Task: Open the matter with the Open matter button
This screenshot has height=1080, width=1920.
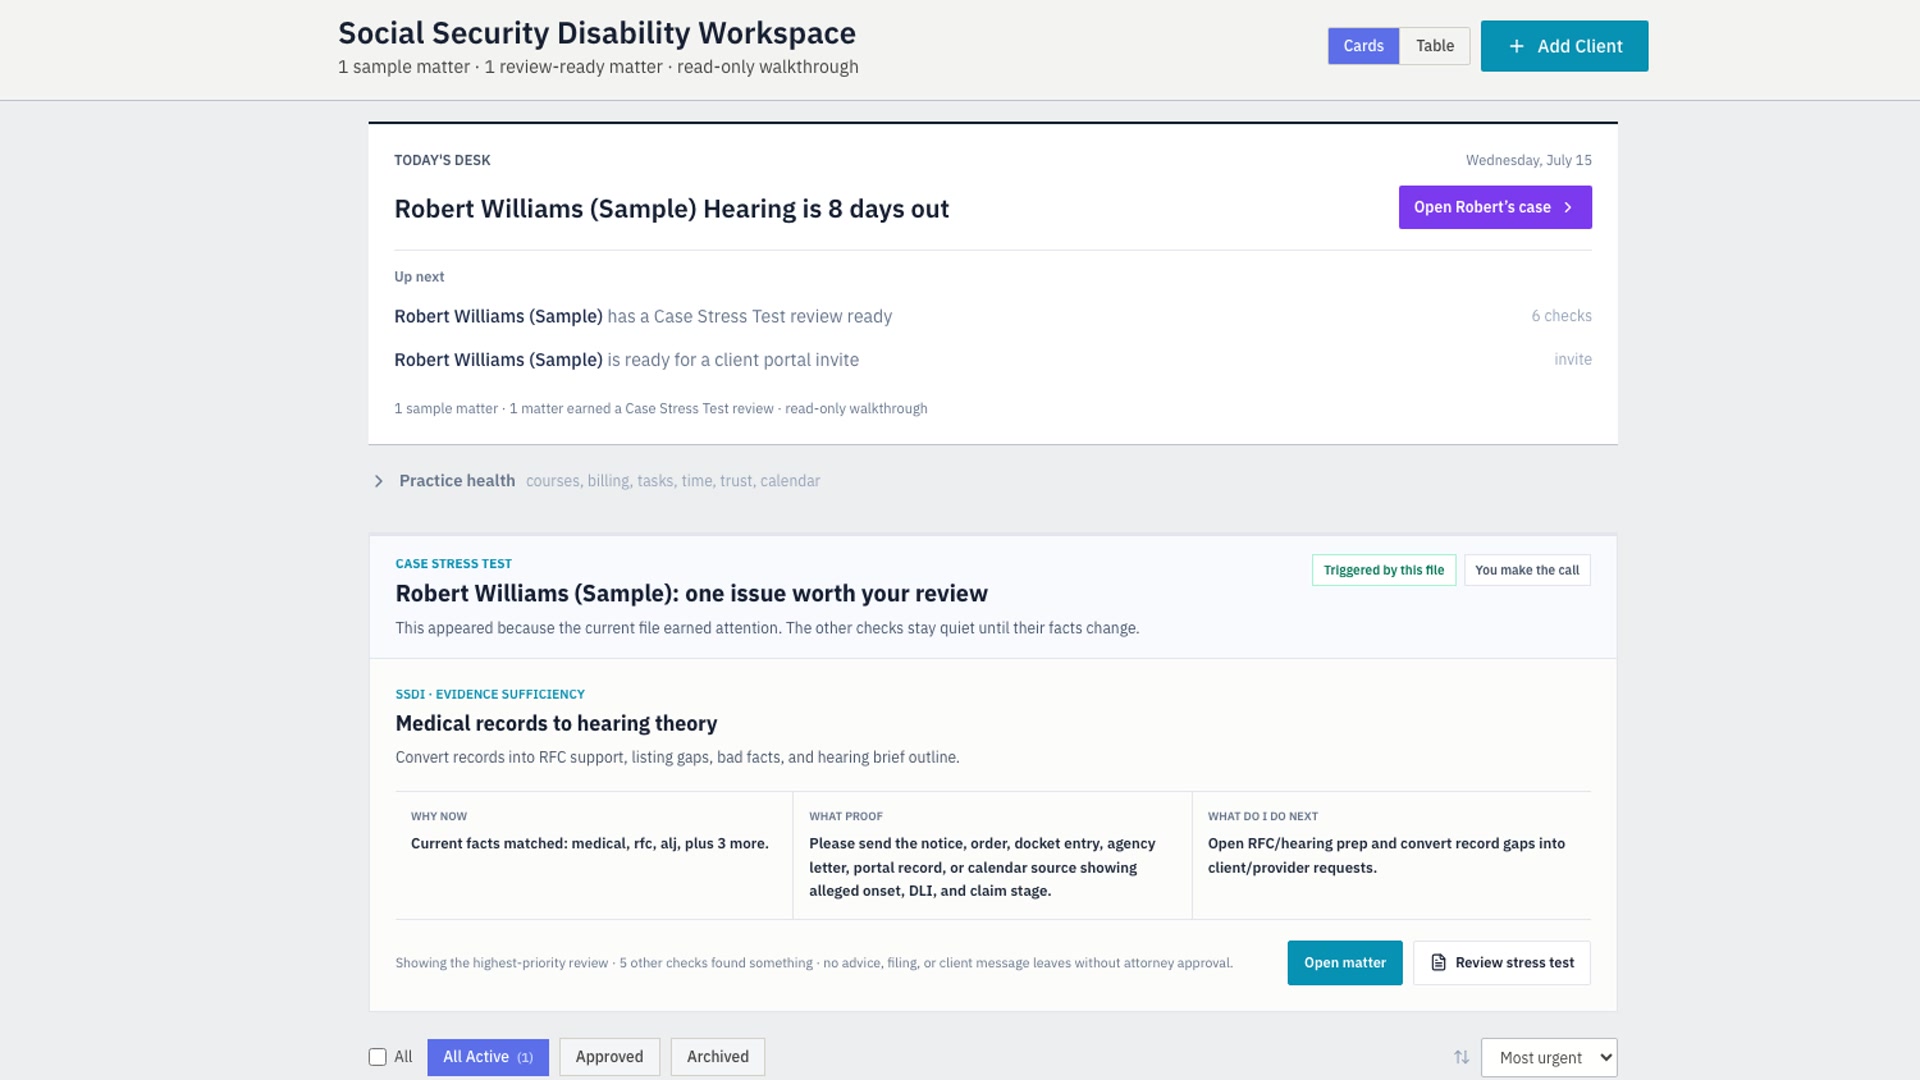Action: (x=1344, y=963)
